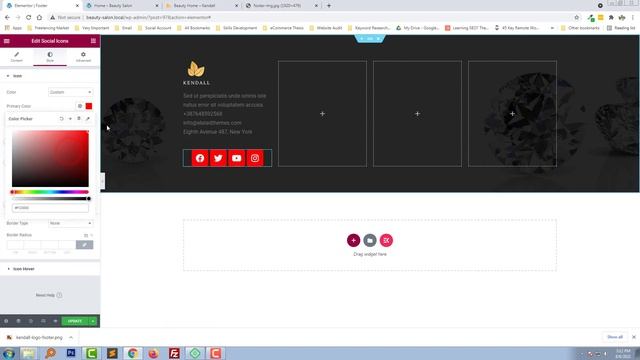Add widget in the fourth footer column
The image size is (640, 360).
[x=512, y=114]
